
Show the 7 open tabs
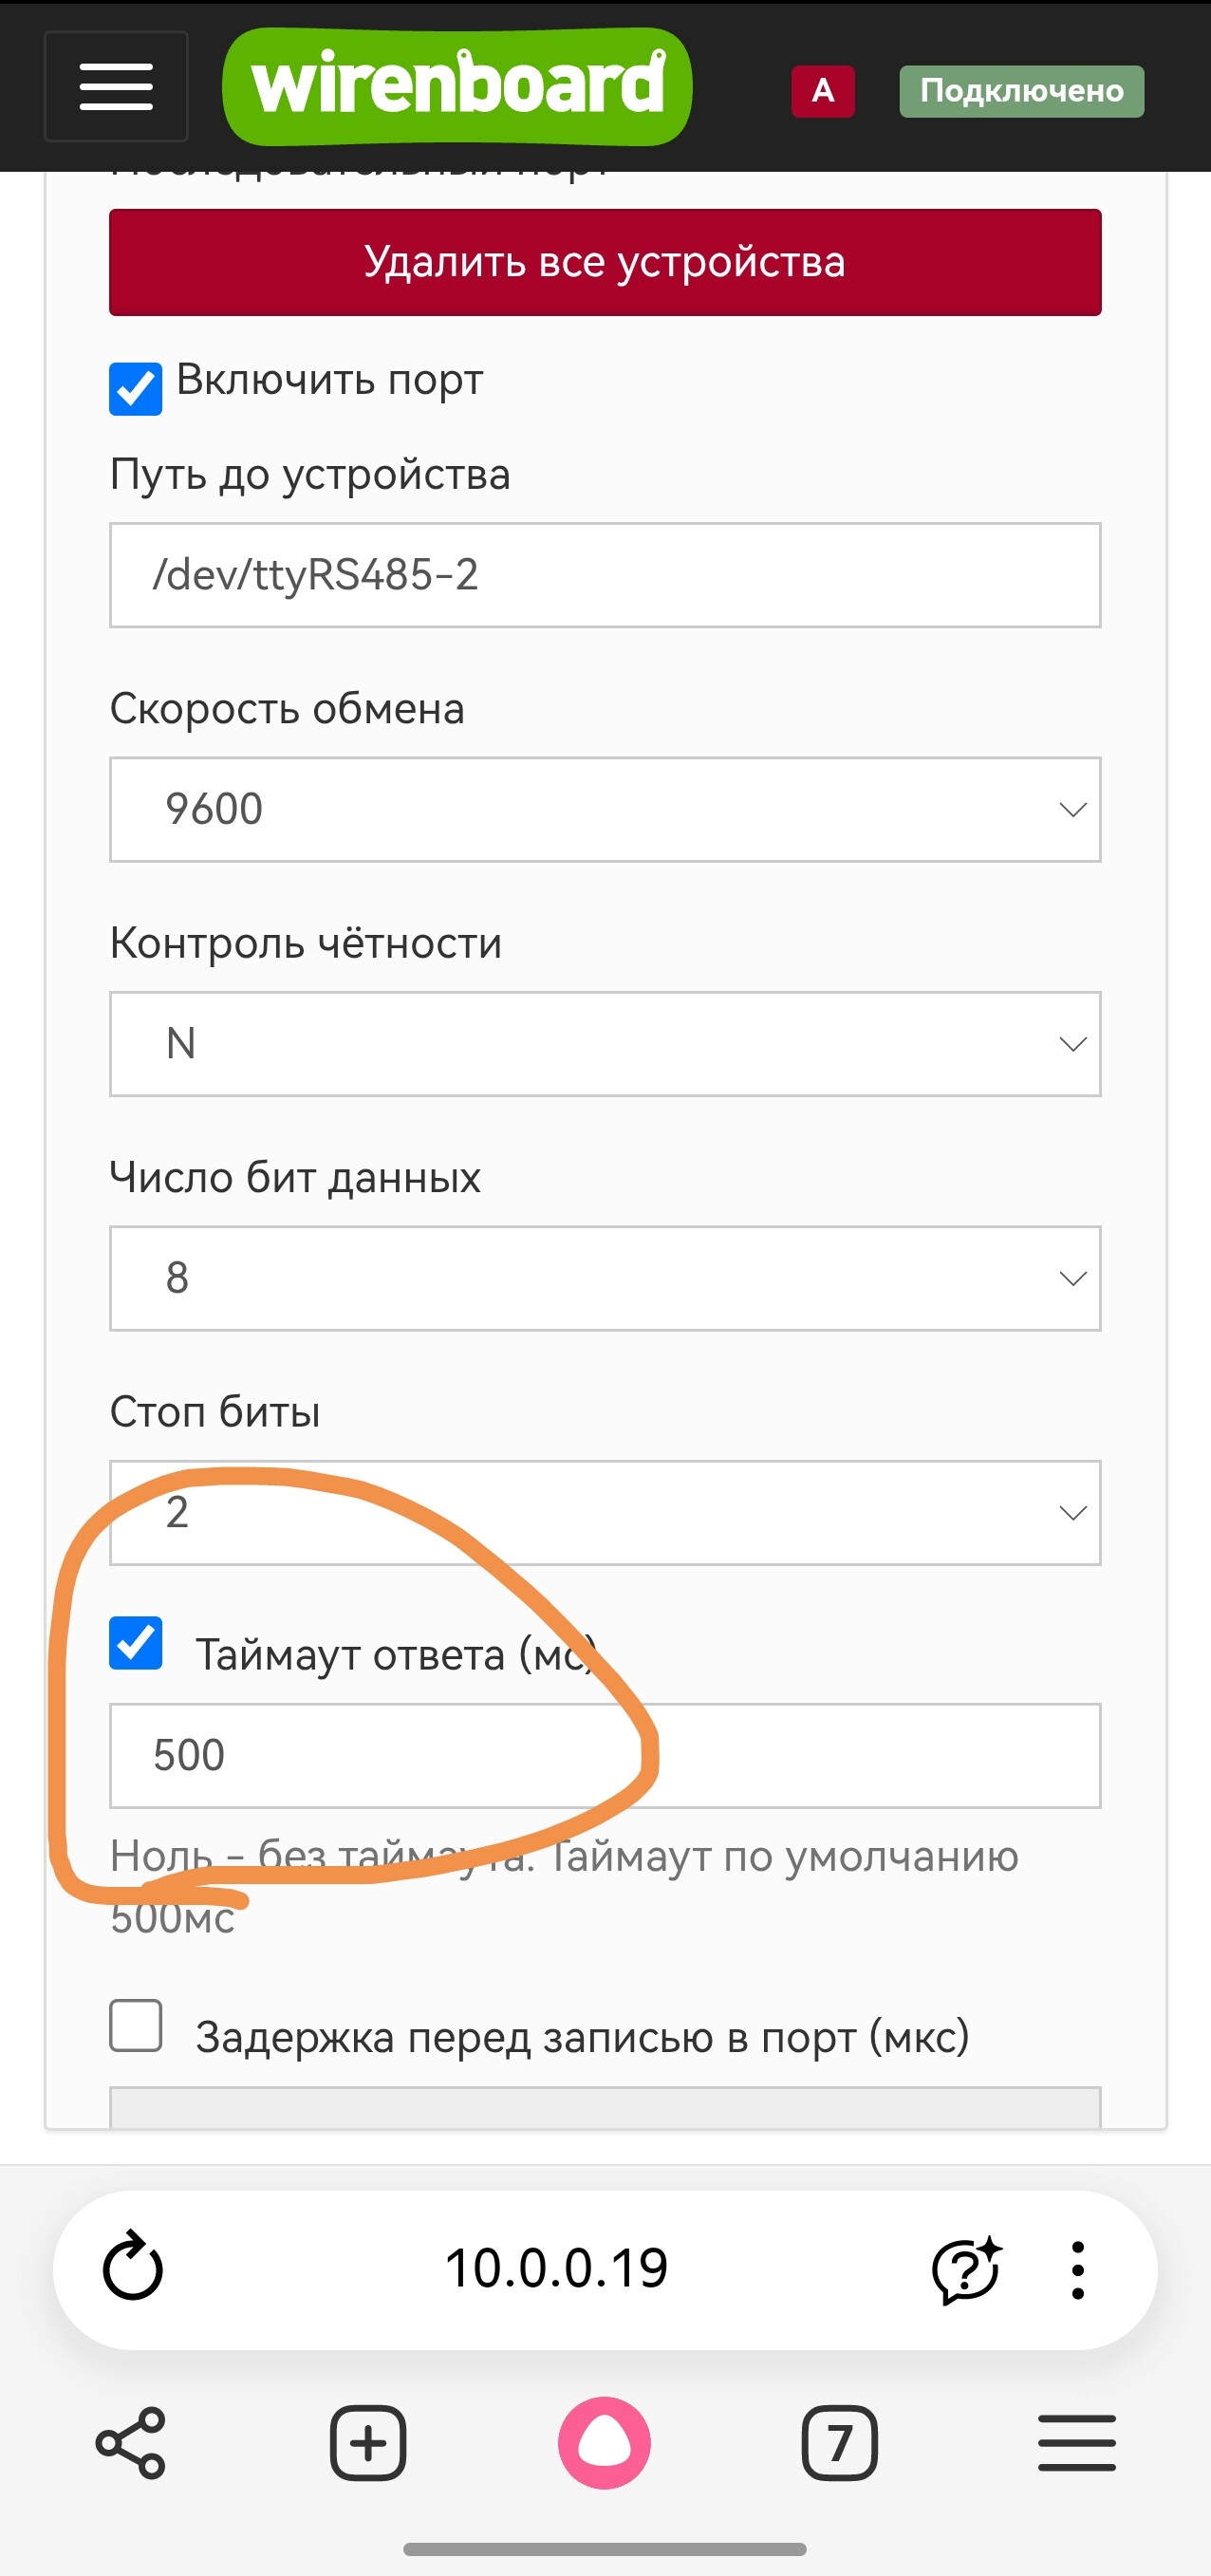[839, 2443]
